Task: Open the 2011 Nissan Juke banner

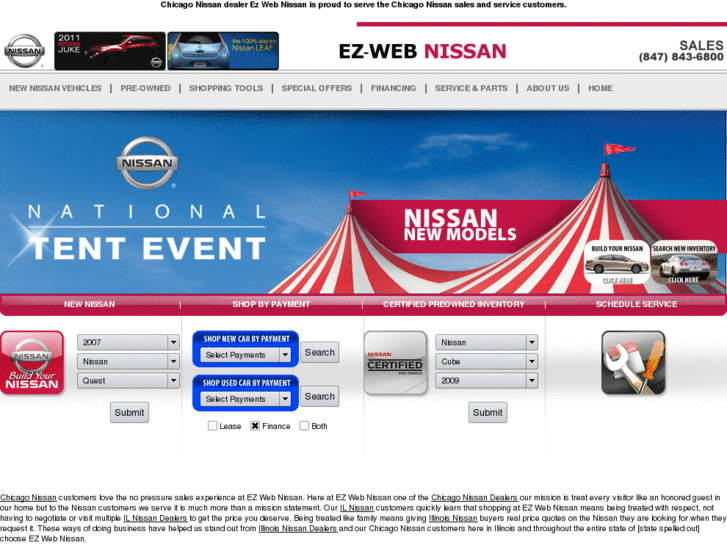Action: point(110,51)
